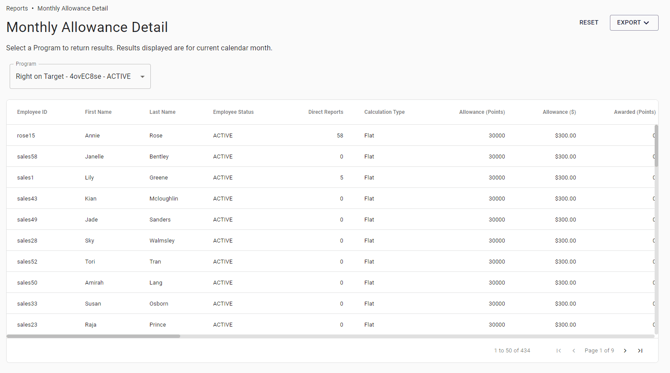Click last name Lang
The width and height of the screenshot is (670, 373).
[x=156, y=282]
